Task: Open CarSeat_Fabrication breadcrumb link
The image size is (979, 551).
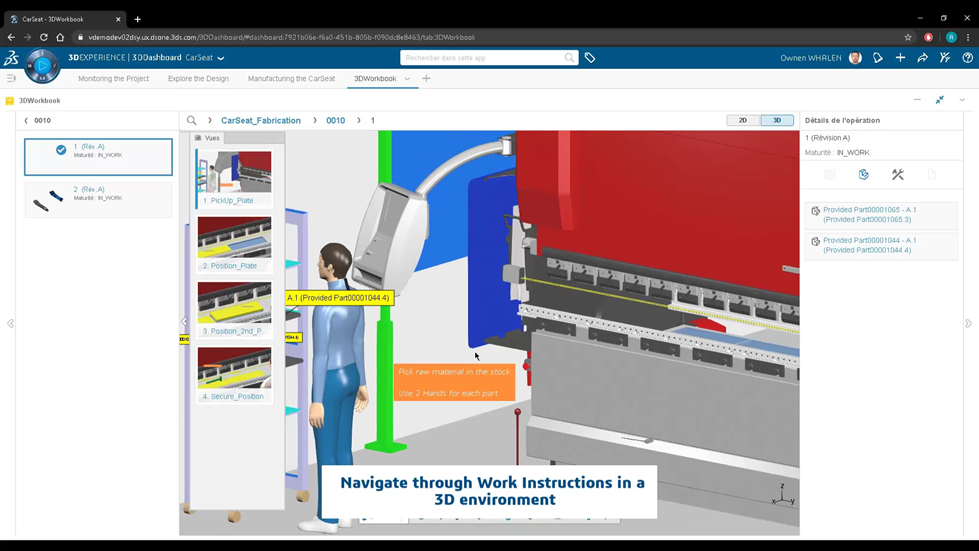Action: [261, 120]
